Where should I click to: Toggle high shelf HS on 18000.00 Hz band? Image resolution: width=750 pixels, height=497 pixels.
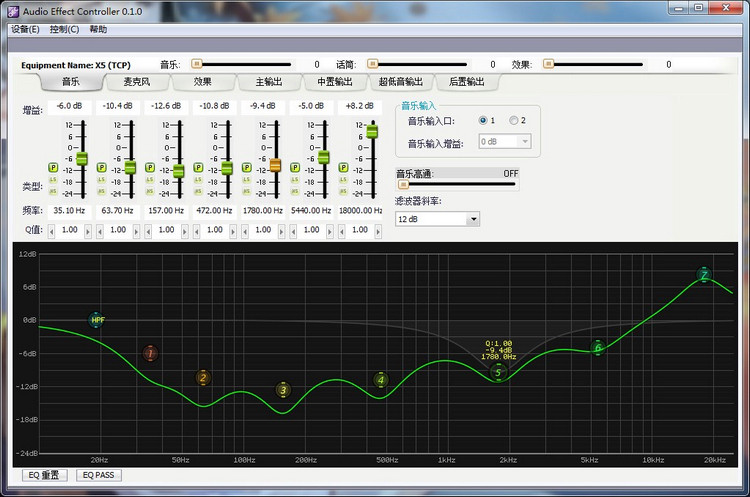(343, 191)
